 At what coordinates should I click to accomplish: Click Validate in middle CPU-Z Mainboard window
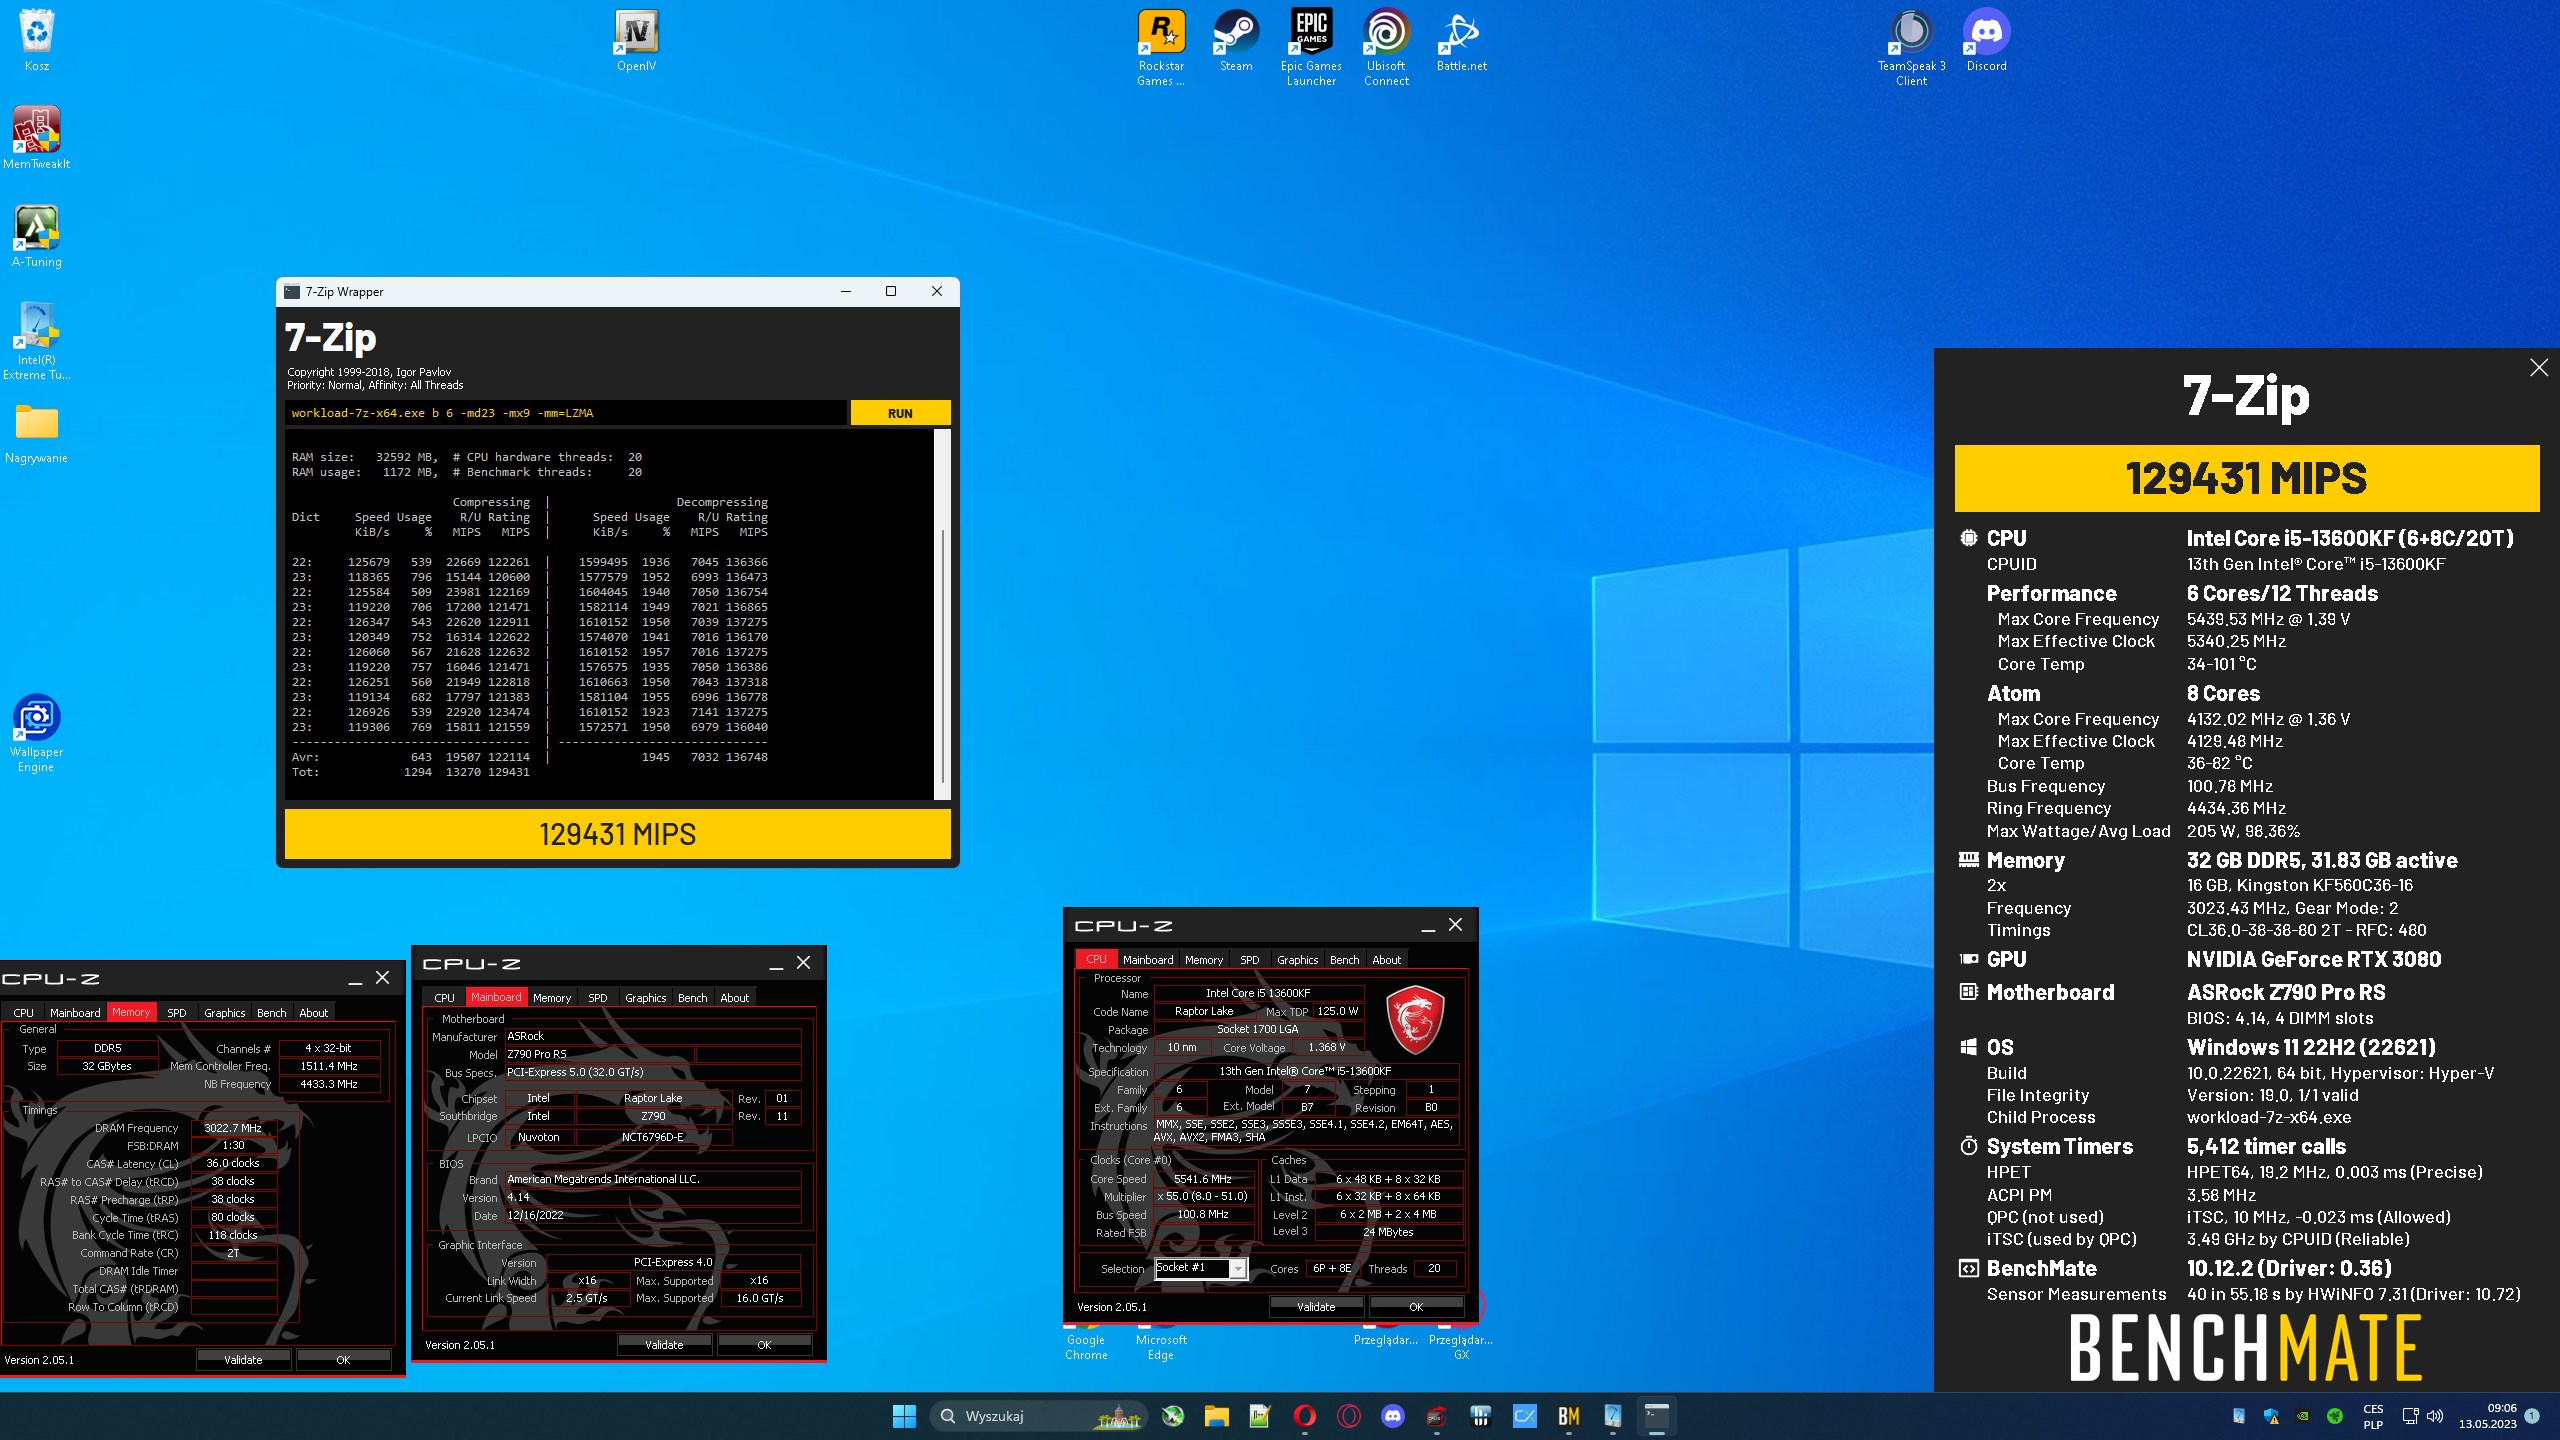point(664,1345)
